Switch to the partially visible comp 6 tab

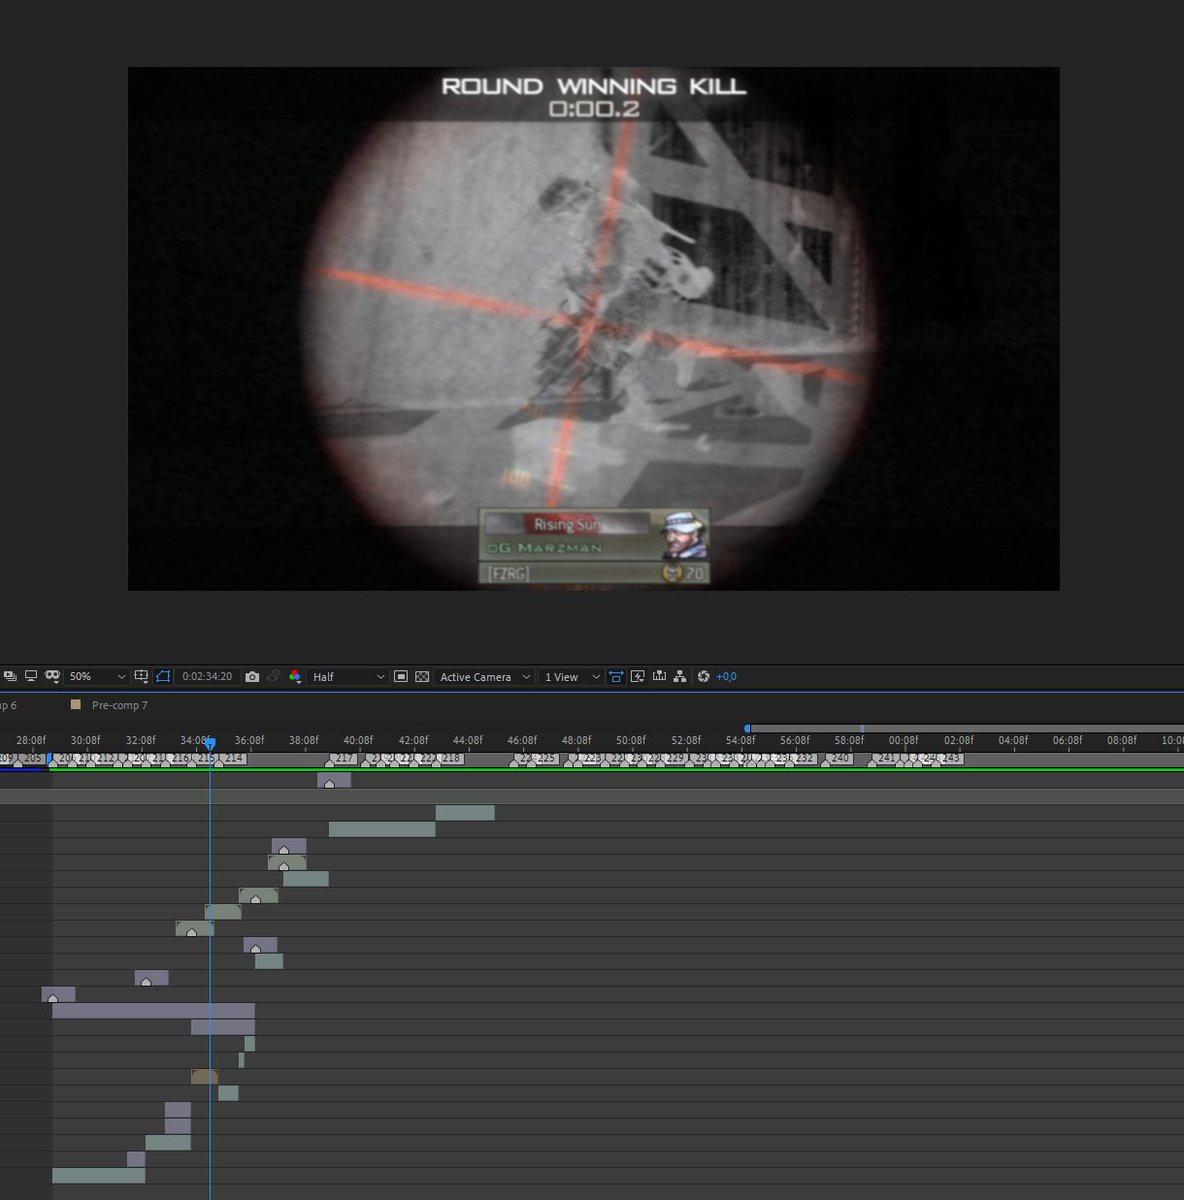point(8,706)
